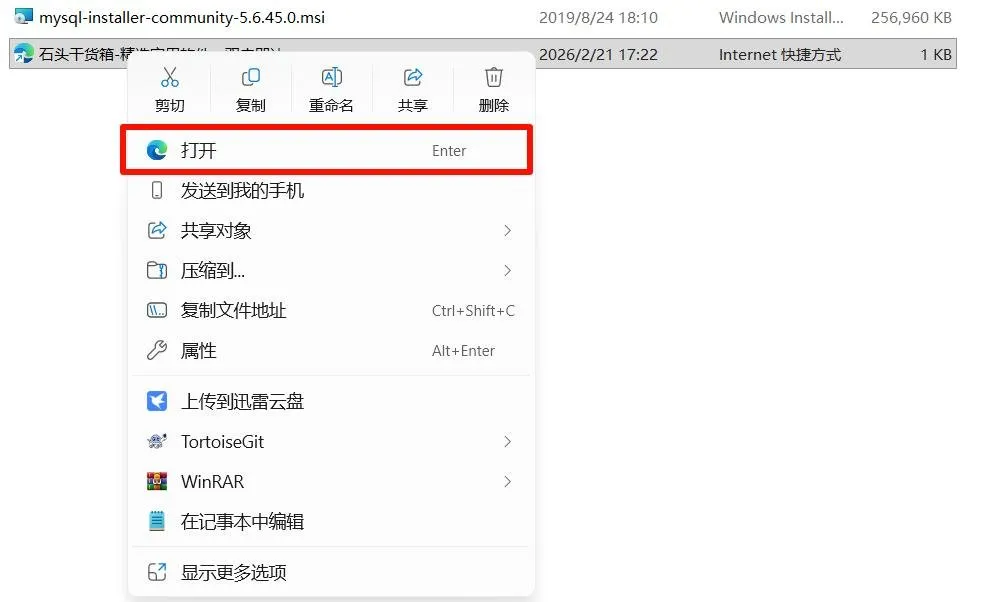Click the phone icon beside 发送到我的手机
987x602 pixels.
point(157,190)
